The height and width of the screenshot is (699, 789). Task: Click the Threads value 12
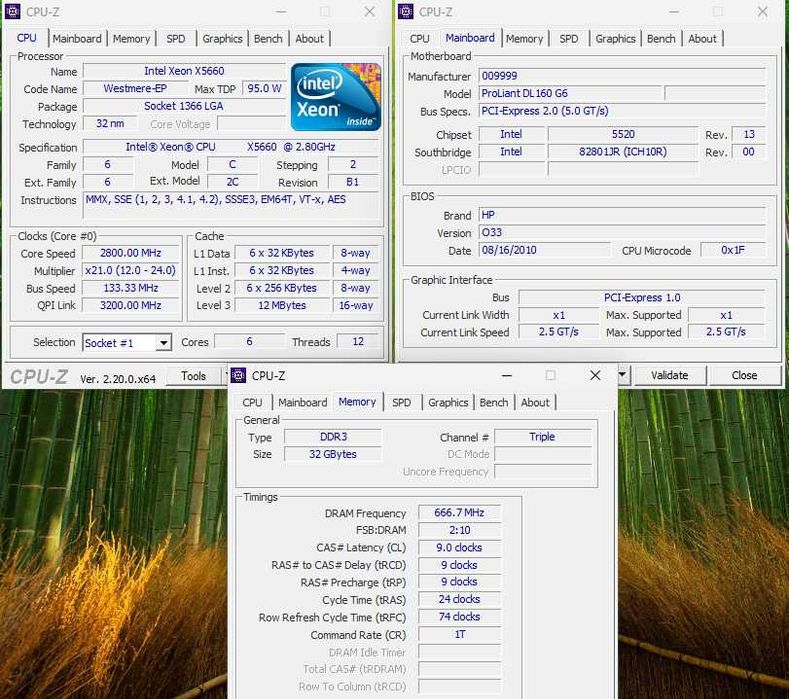click(x=358, y=342)
